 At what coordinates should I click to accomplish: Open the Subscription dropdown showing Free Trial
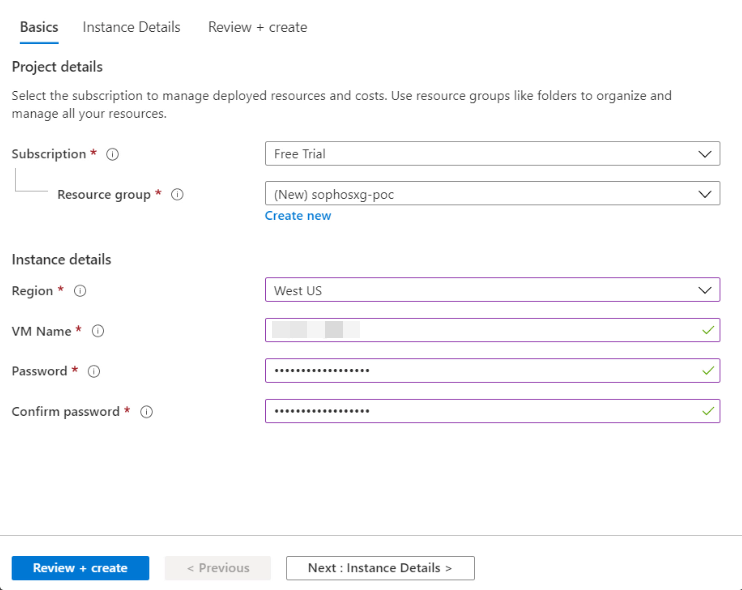point(492,154)
